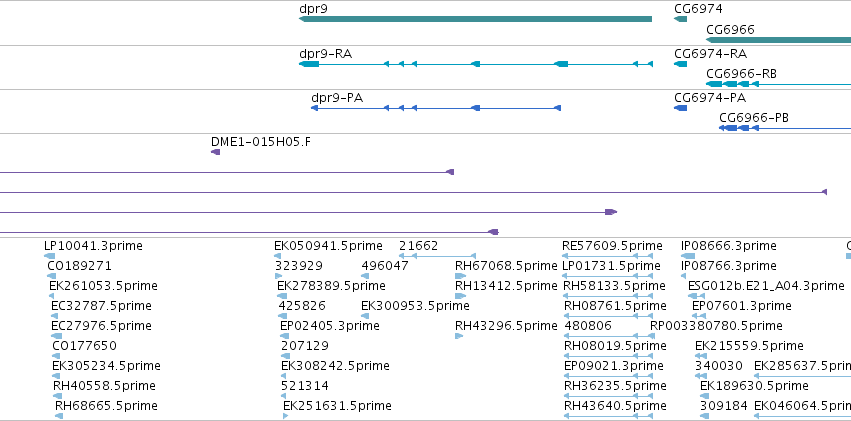851x421 pixels.
Task: Select the ESG012b.E21_A04.3prime feature label
Action: (x=766, y=286)
